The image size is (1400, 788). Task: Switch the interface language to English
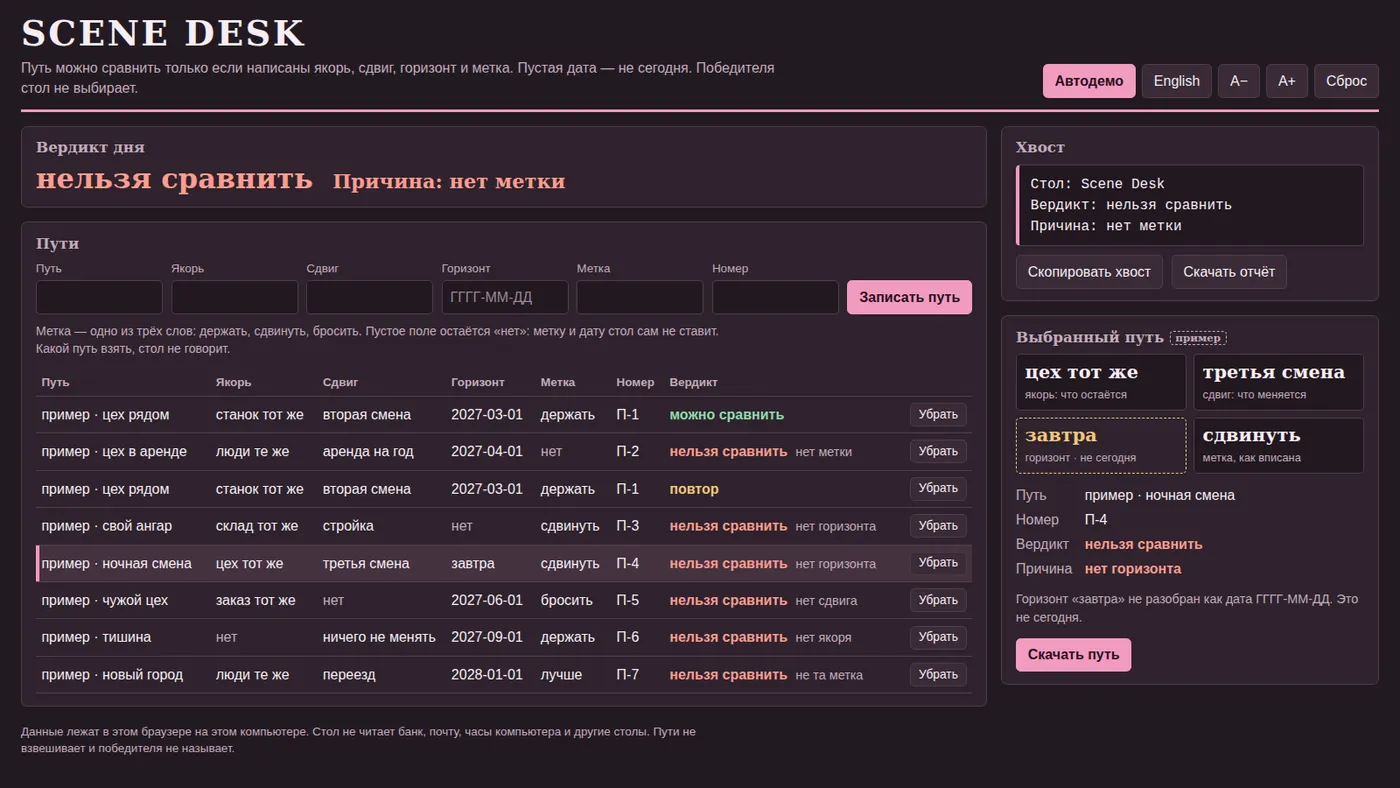pos(1176,81)
